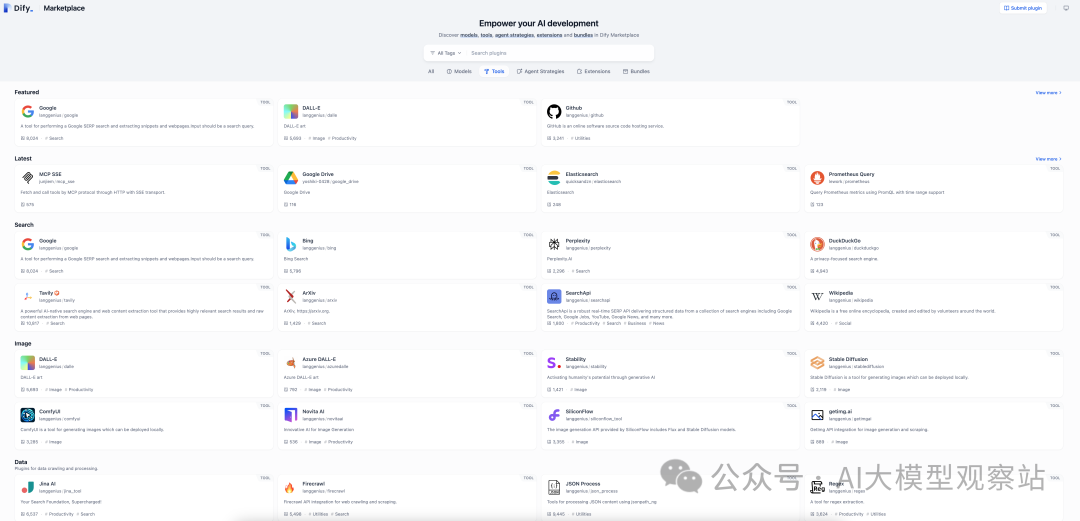Click the DALL-E card title in Image section

tap(48, 359)
